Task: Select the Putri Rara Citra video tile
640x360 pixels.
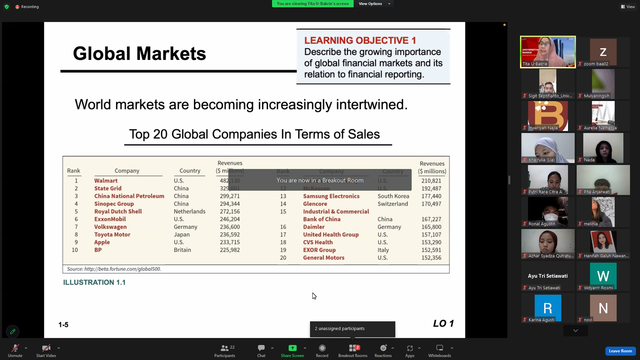Action: 548,180
